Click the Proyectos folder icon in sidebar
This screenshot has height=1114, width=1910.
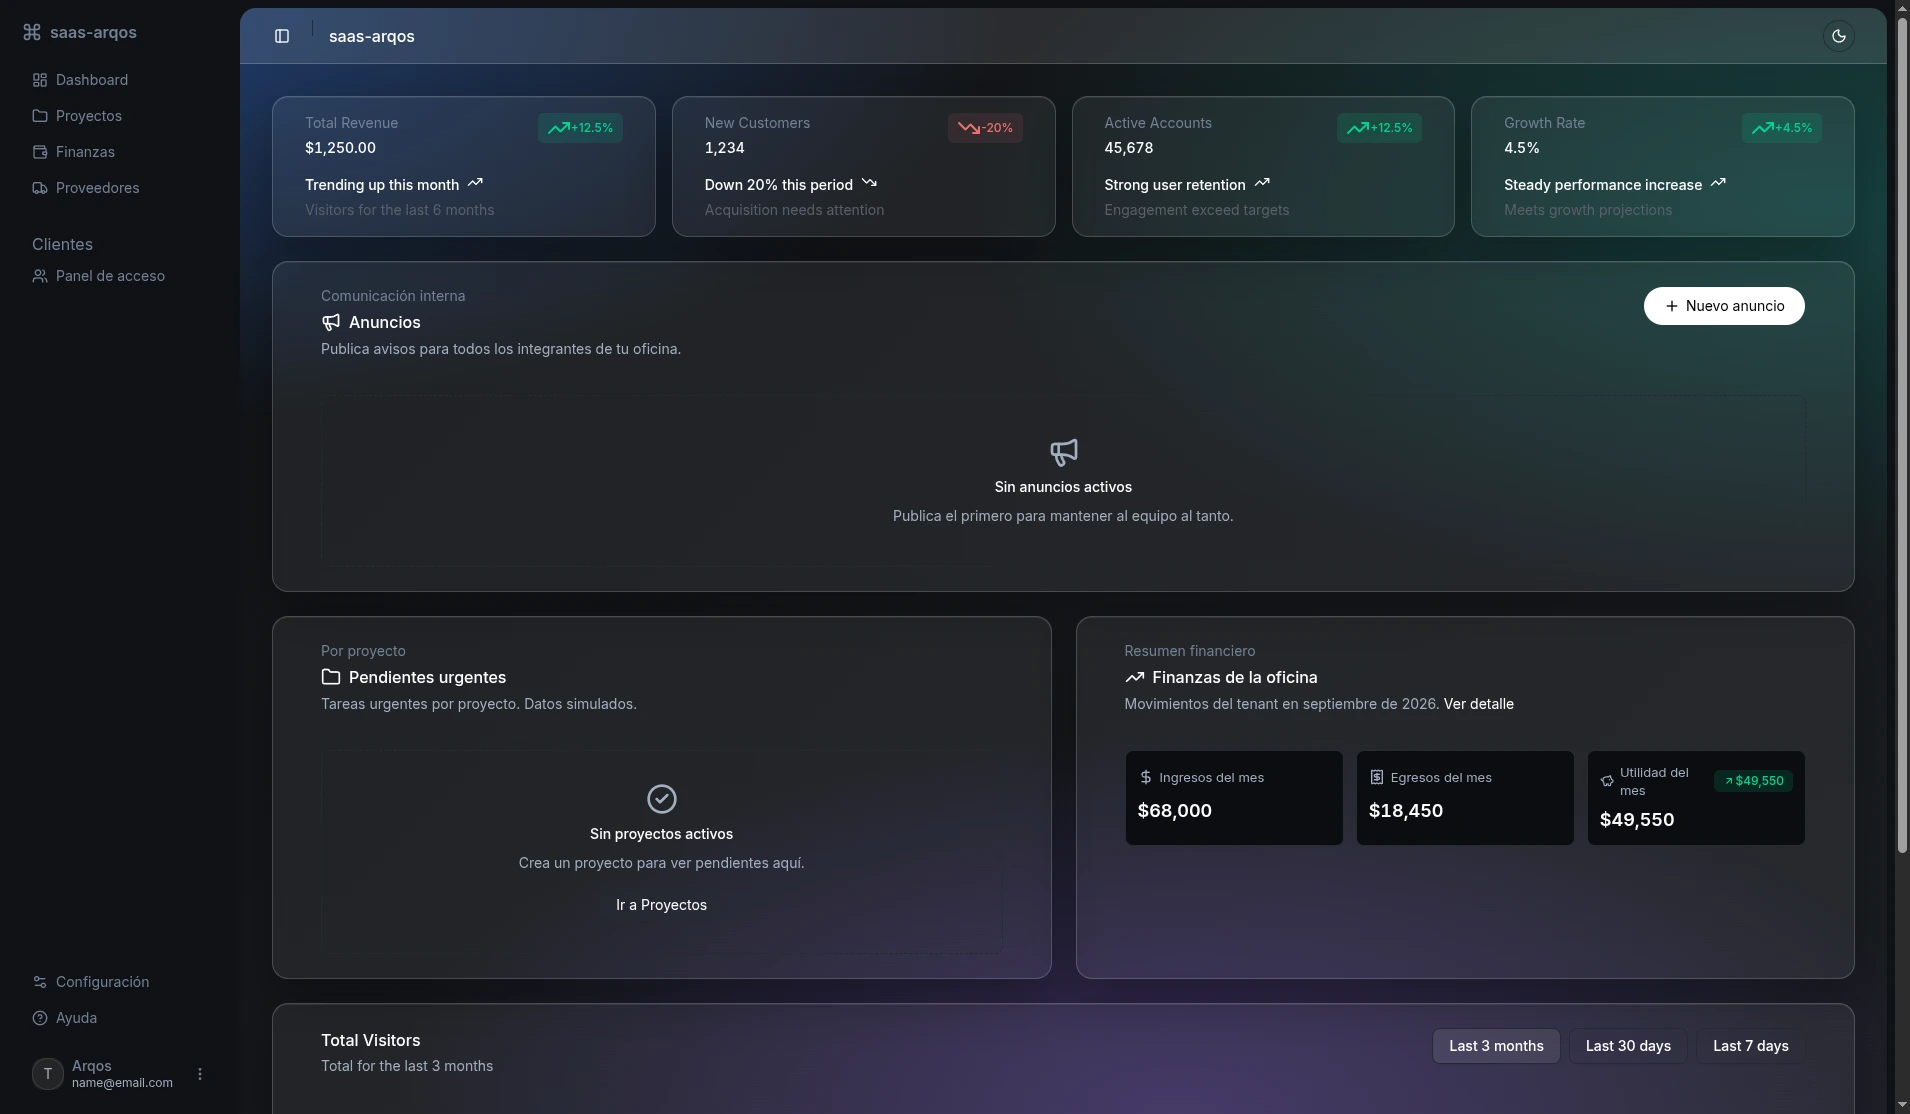tap(40, 116)
